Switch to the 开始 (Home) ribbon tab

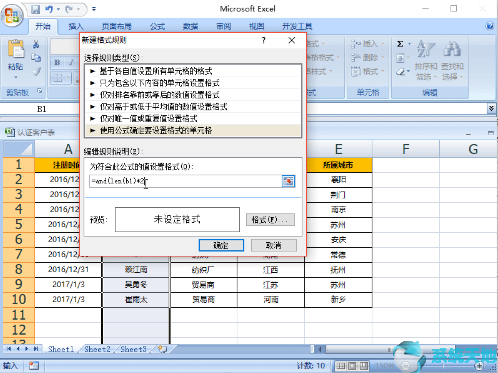(x=43, y=26)
